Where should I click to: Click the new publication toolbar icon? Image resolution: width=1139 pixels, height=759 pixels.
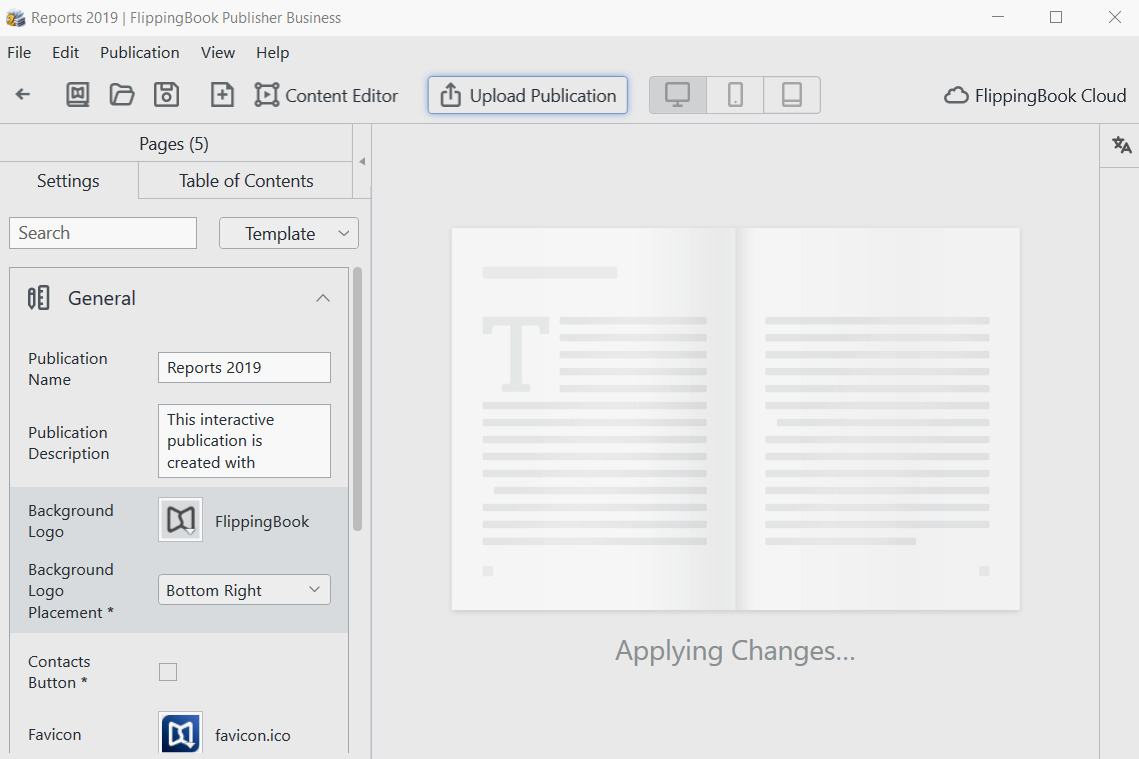click(x=78, y=95)
